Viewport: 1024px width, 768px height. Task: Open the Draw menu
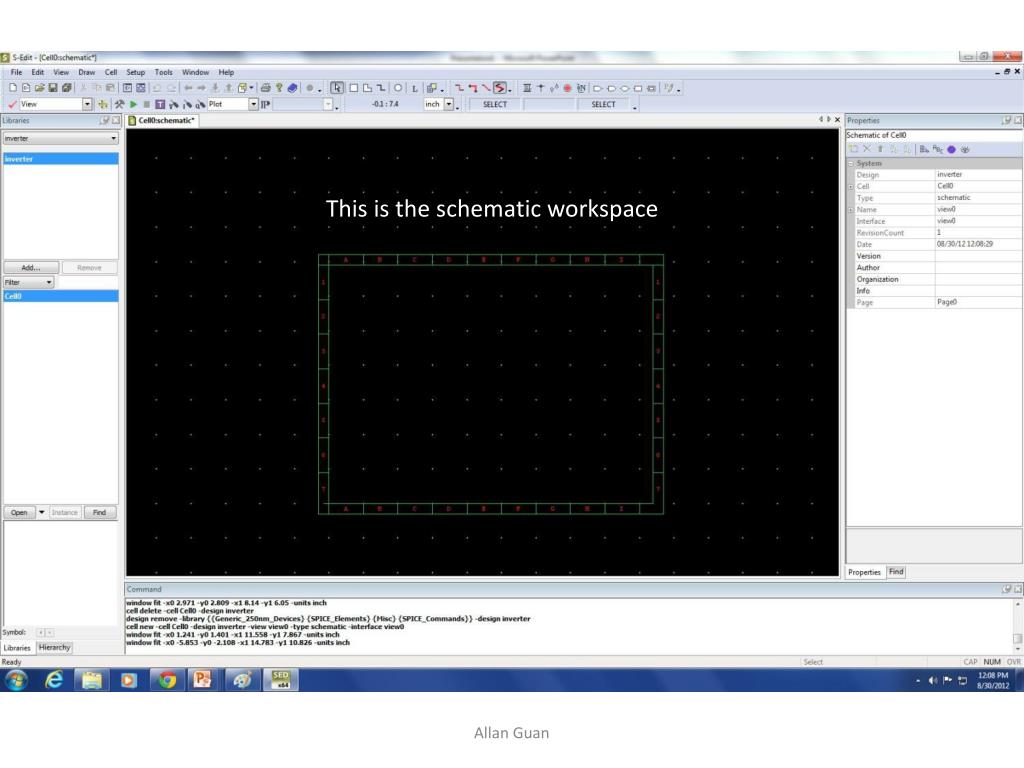tap(87, 72)
